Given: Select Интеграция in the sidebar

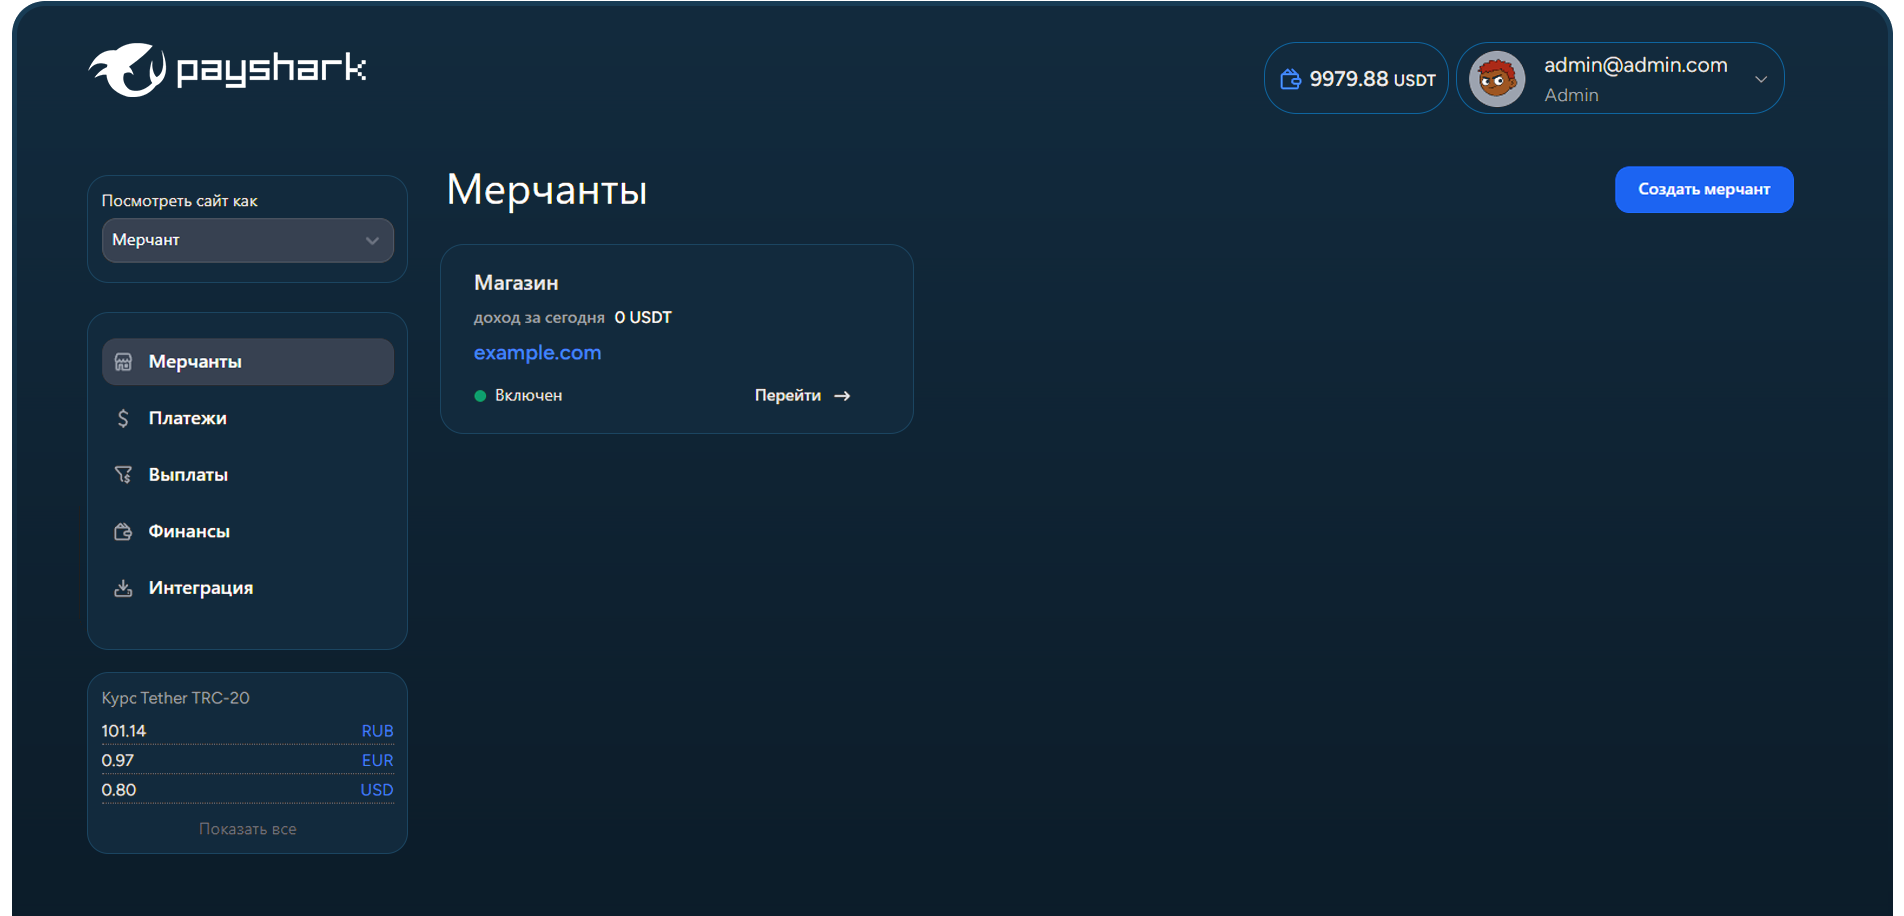Looking at the screenshot, I should coord(200,588).
